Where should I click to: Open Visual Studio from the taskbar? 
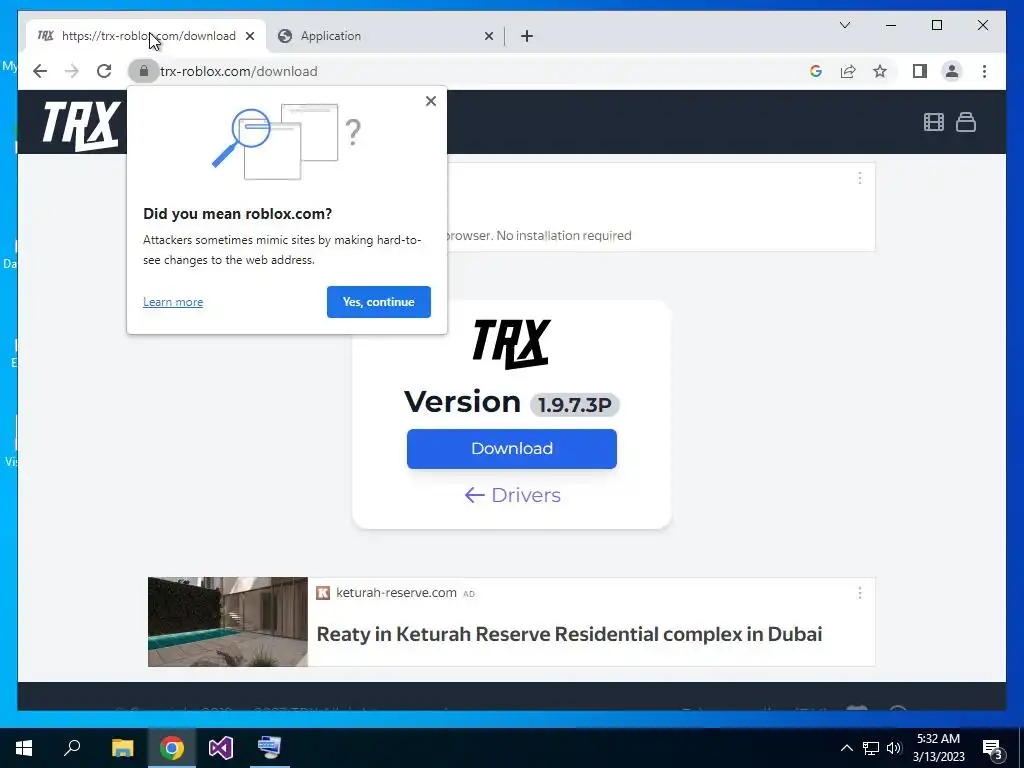221,748
